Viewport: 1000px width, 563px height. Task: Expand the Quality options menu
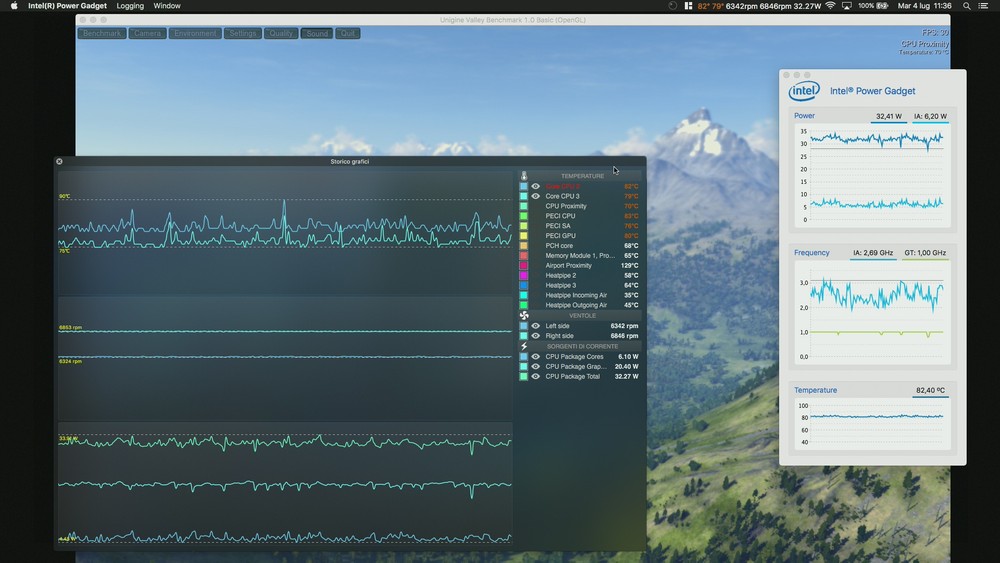tap(281, 33)
